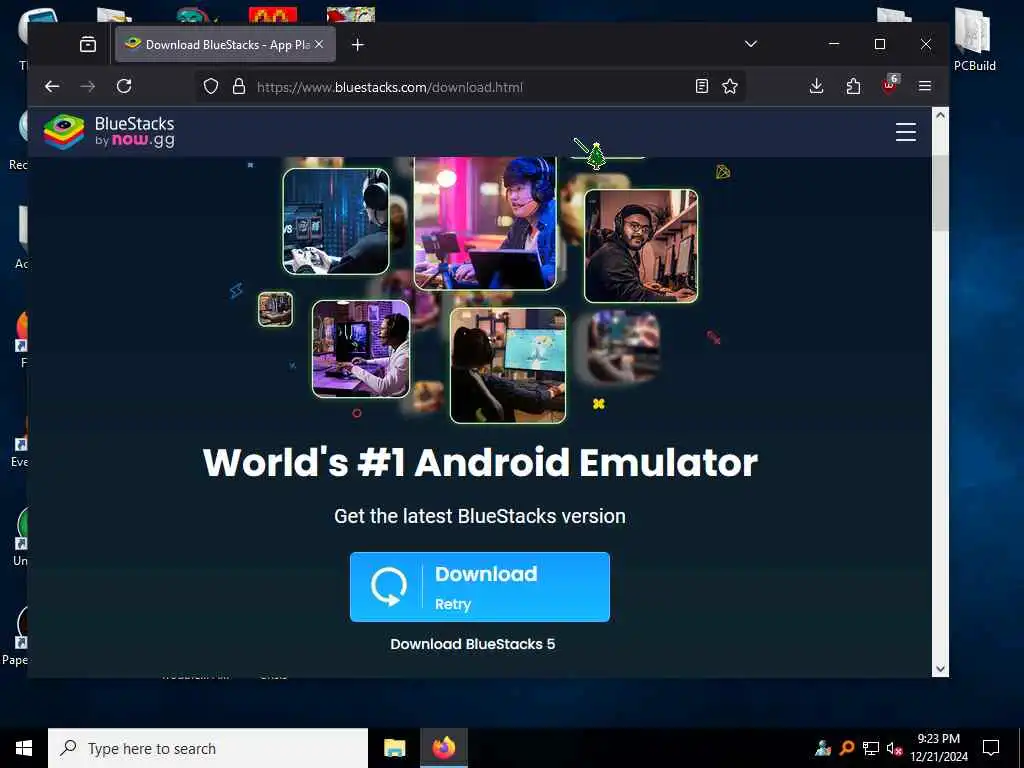Image resolution: width=1024 pixels, height=768 pixels.
Task: Select the Download BlueStacks - App Player tab
Action: coord(225,44)
